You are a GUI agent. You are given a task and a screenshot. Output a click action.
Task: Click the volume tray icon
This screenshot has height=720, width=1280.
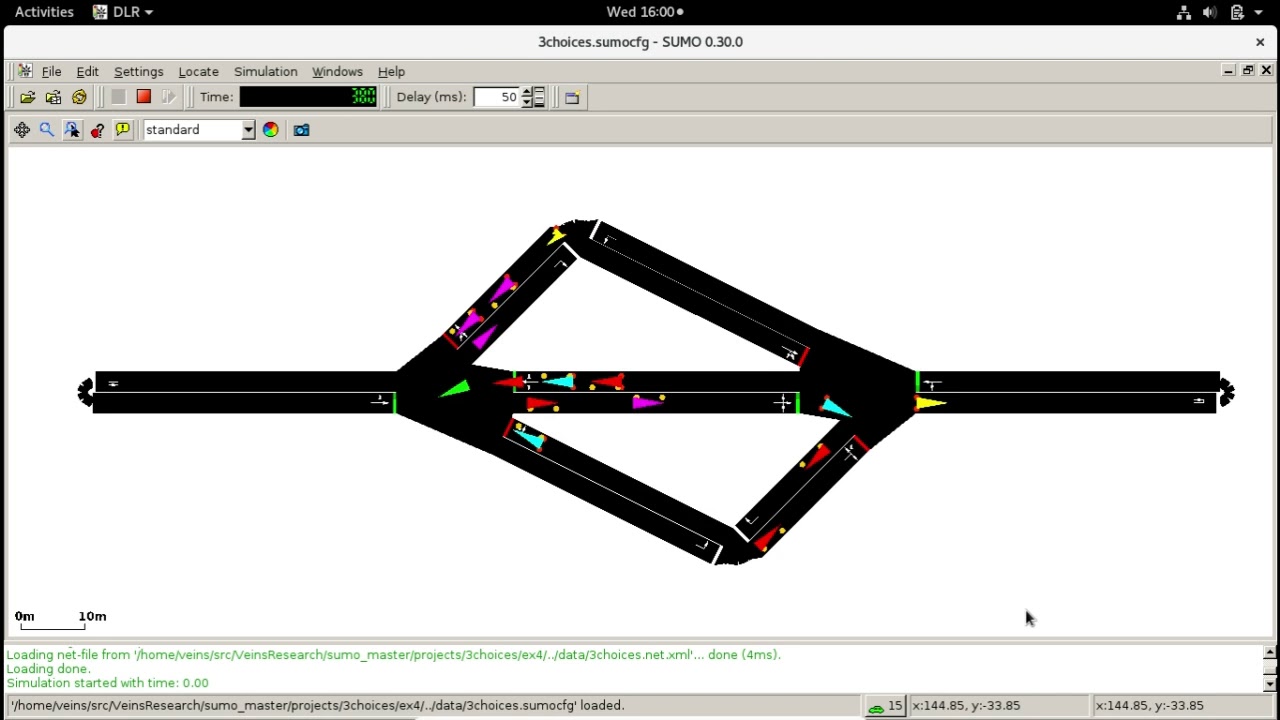[1210, 12]
